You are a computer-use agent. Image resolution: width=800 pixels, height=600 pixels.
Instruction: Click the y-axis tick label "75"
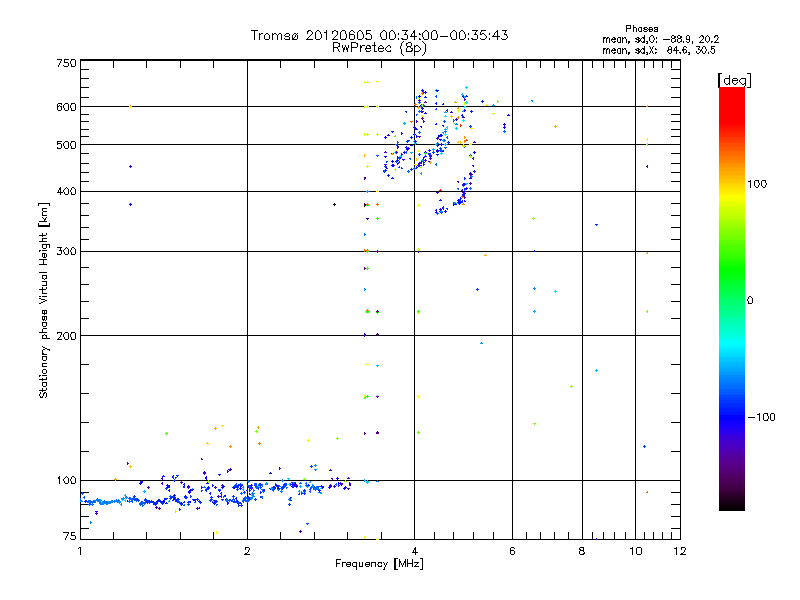[x=70, y=536]
